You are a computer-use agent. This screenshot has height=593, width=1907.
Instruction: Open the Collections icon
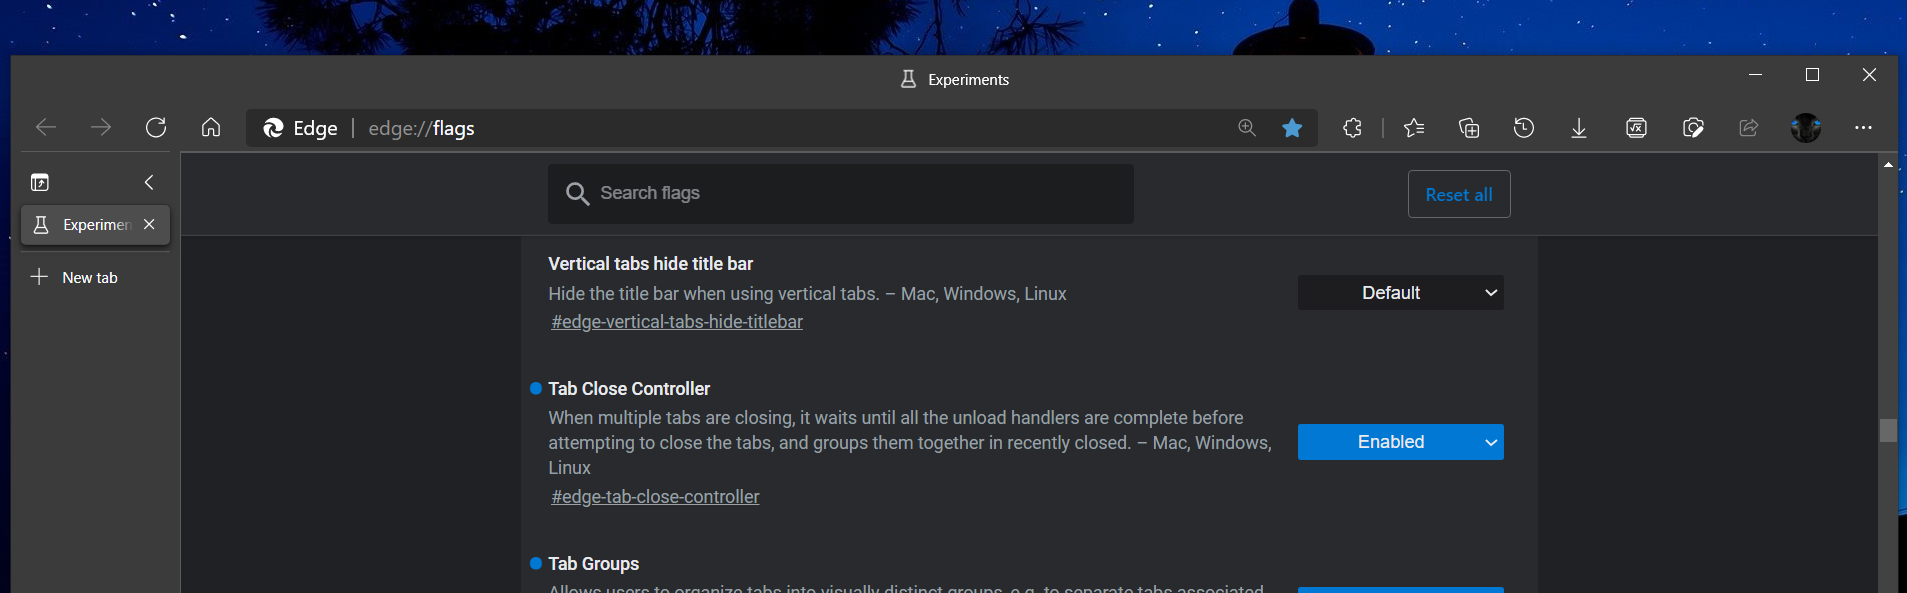(x=1469, y=128)
